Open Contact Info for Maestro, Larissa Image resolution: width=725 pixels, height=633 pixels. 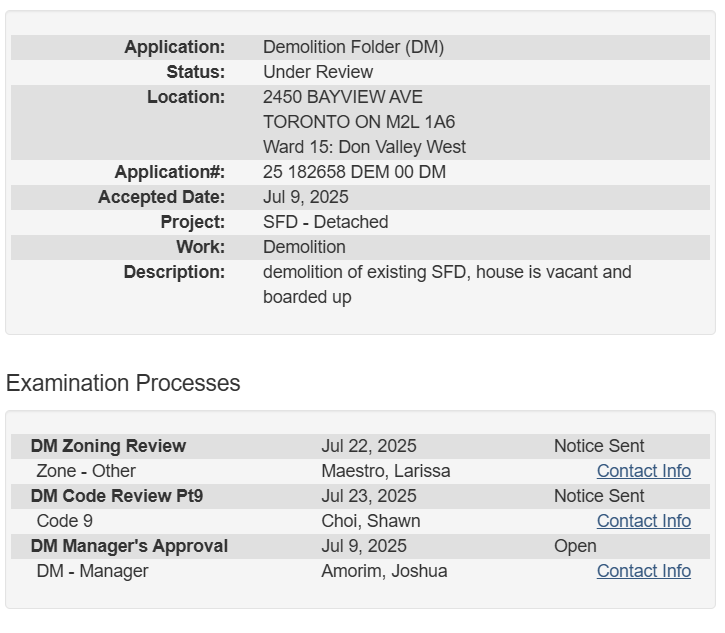click(643, 471)
